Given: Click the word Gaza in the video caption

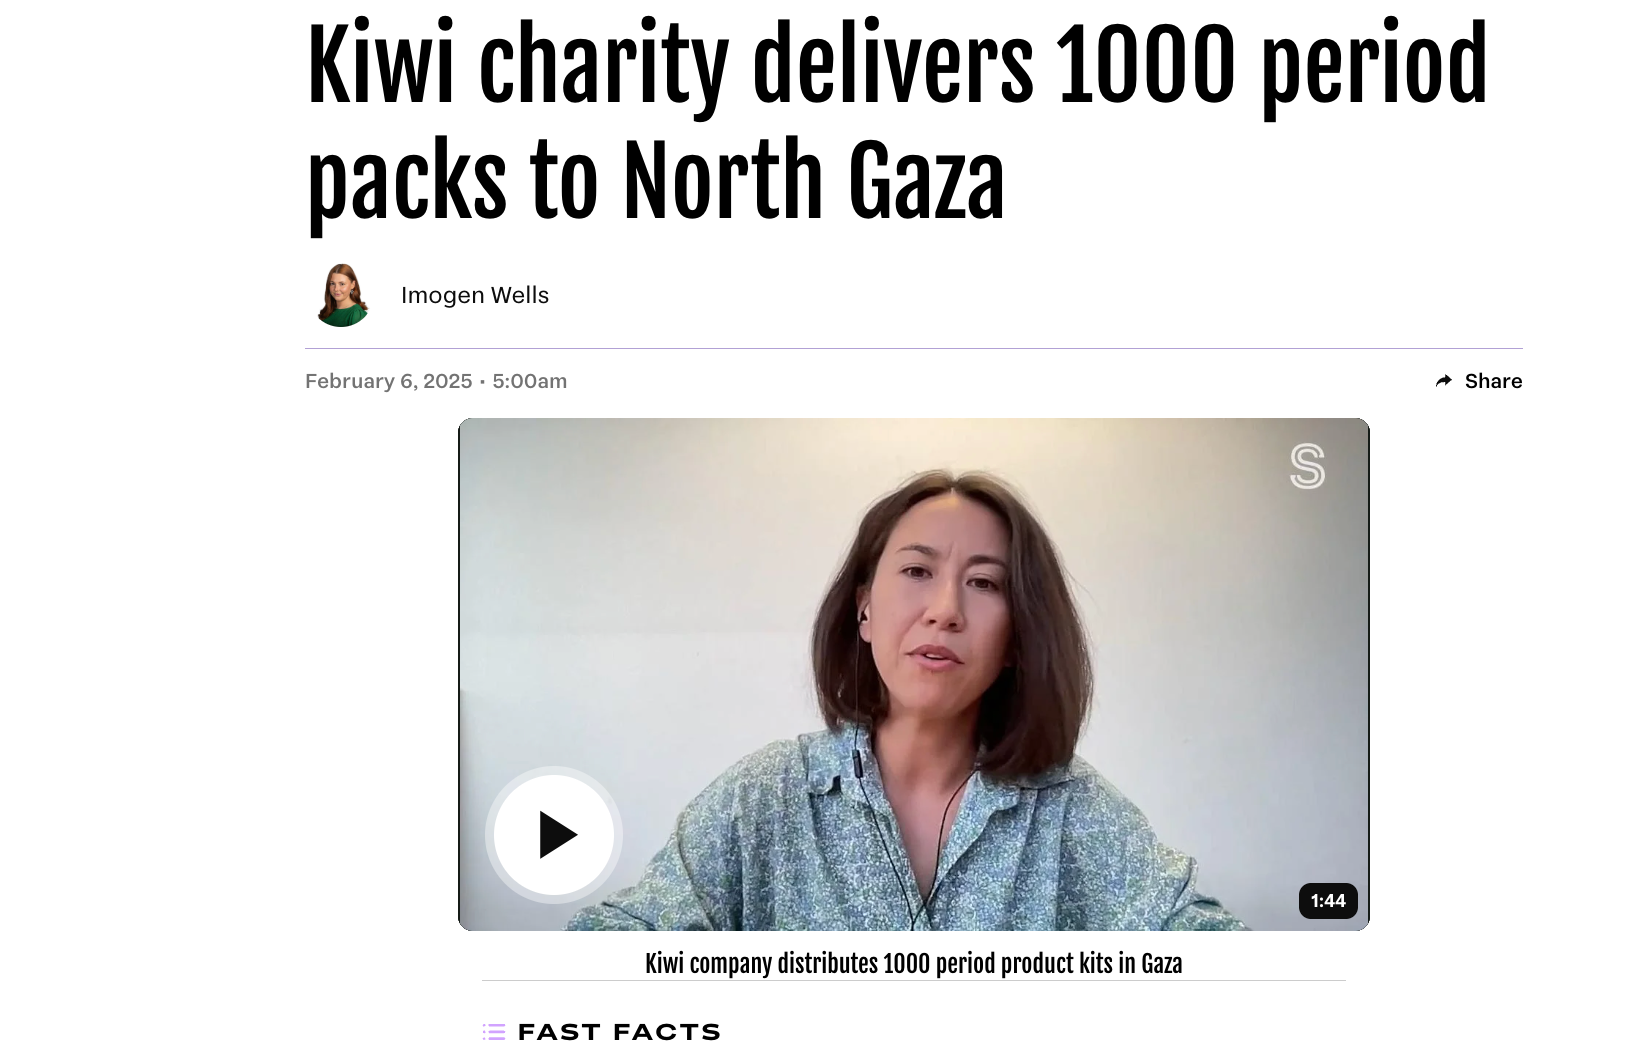Looking at the screenshot, I should coord(1162,964).
